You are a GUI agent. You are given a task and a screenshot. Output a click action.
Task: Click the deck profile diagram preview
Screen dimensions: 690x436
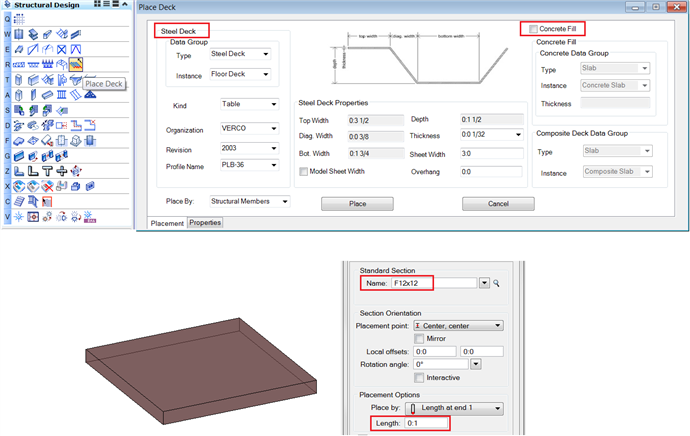coord(420,59)
